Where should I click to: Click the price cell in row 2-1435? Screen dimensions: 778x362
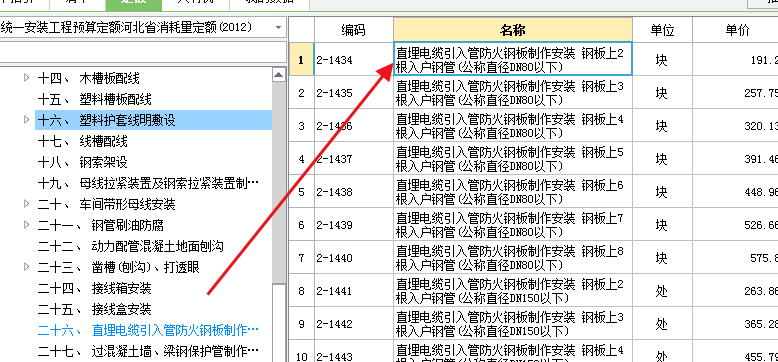click(735, 93)
